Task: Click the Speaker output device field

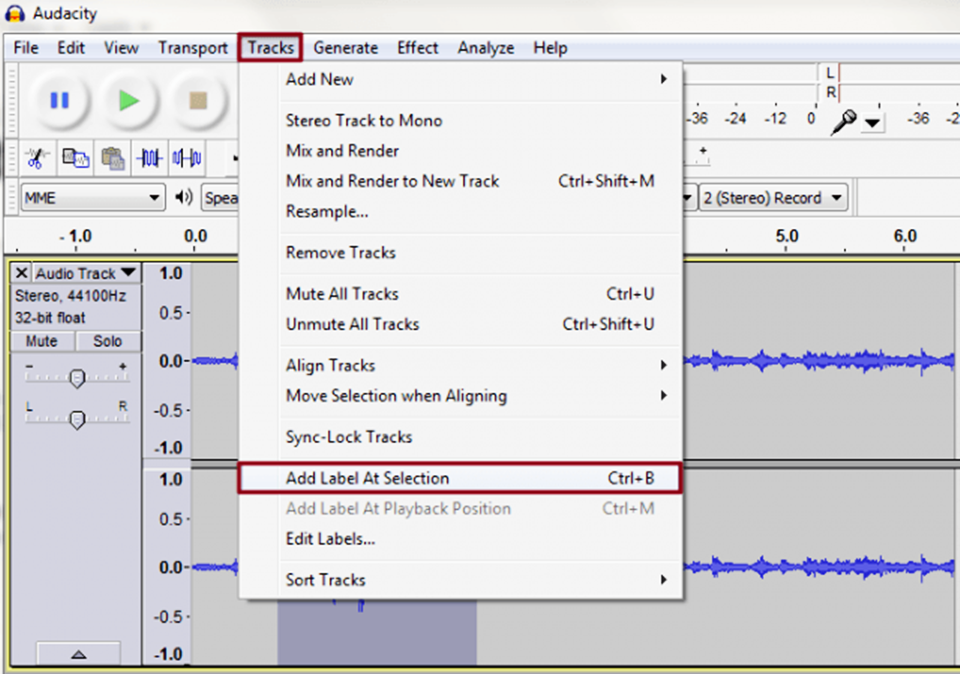Action: tap(220, 198)
